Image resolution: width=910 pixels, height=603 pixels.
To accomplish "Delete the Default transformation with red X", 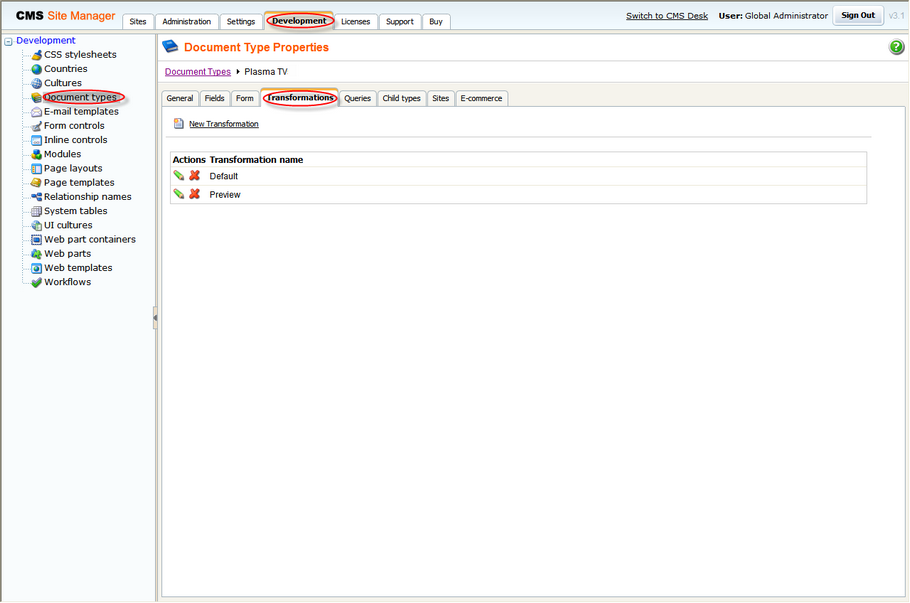I will click(194, 176).
